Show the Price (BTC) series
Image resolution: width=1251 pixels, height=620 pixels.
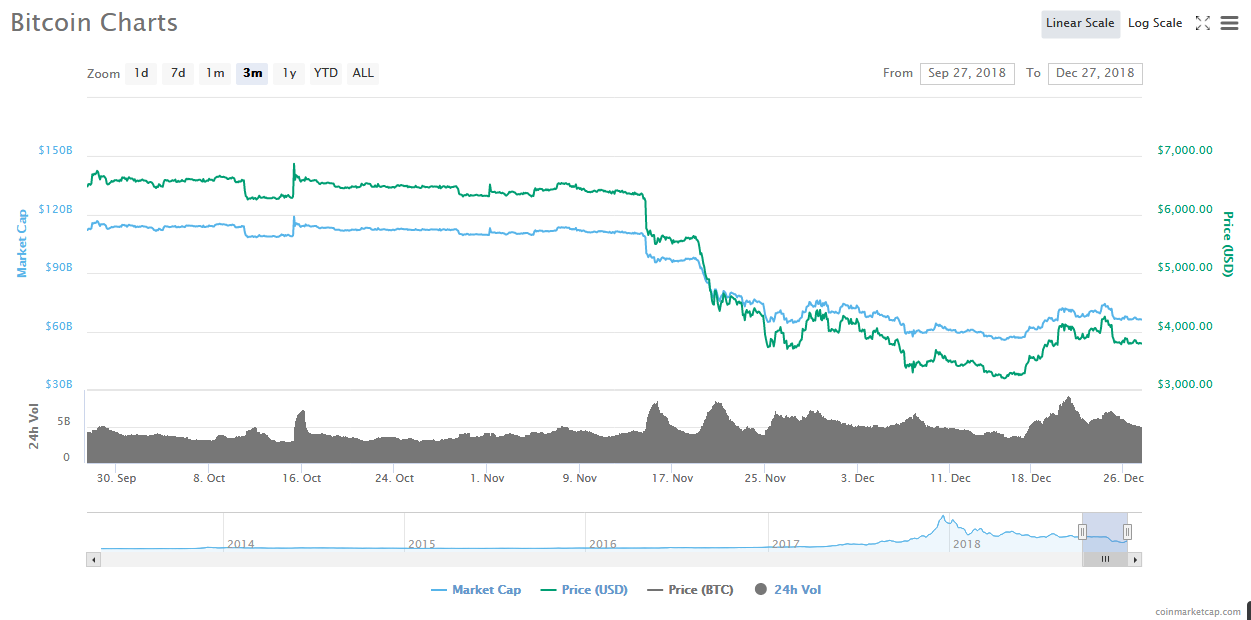click(690, 590)
